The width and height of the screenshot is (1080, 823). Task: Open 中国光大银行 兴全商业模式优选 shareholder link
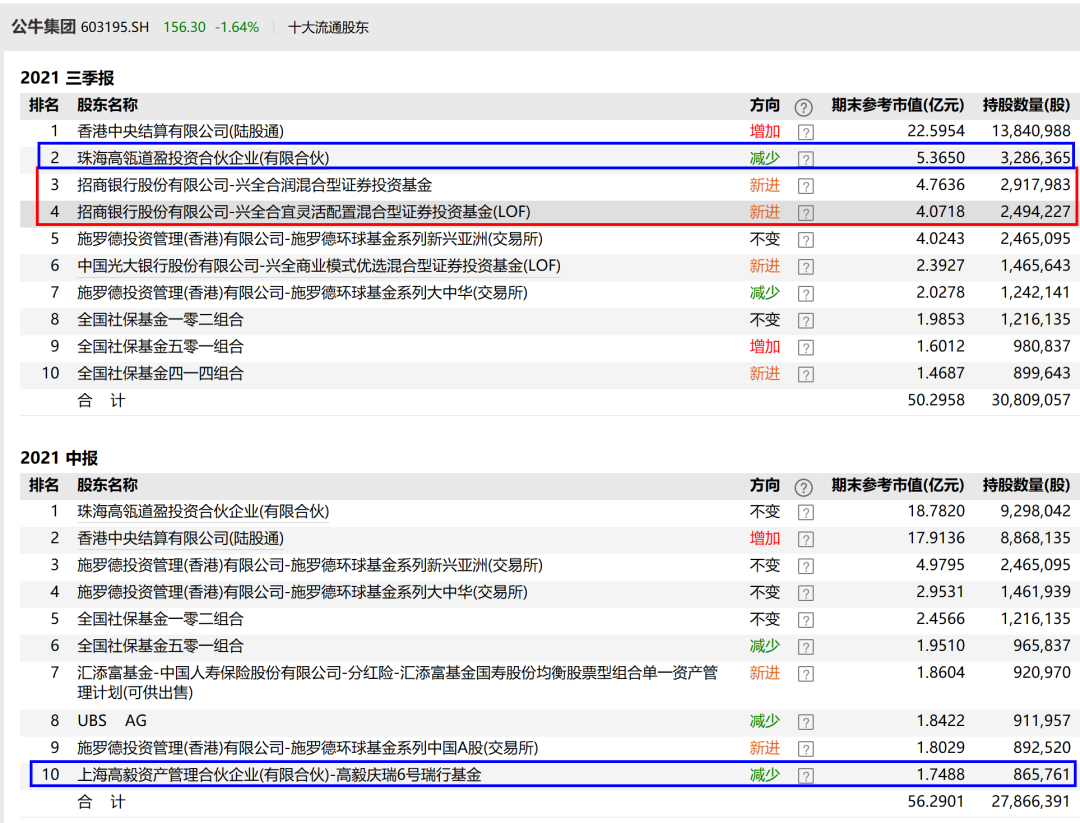pos(319,266)
